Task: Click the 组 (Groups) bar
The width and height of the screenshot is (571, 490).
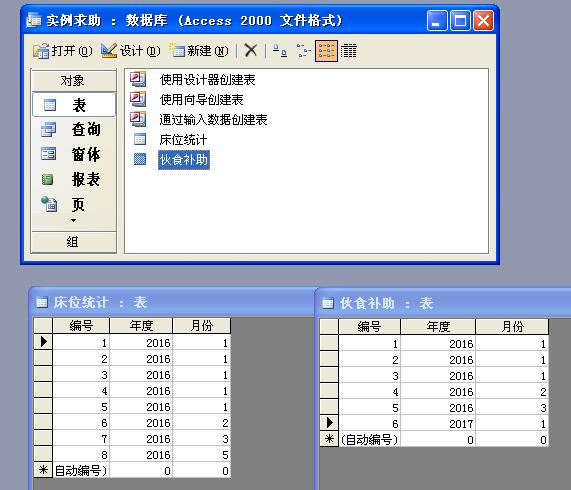Action: tap(74, 242)
